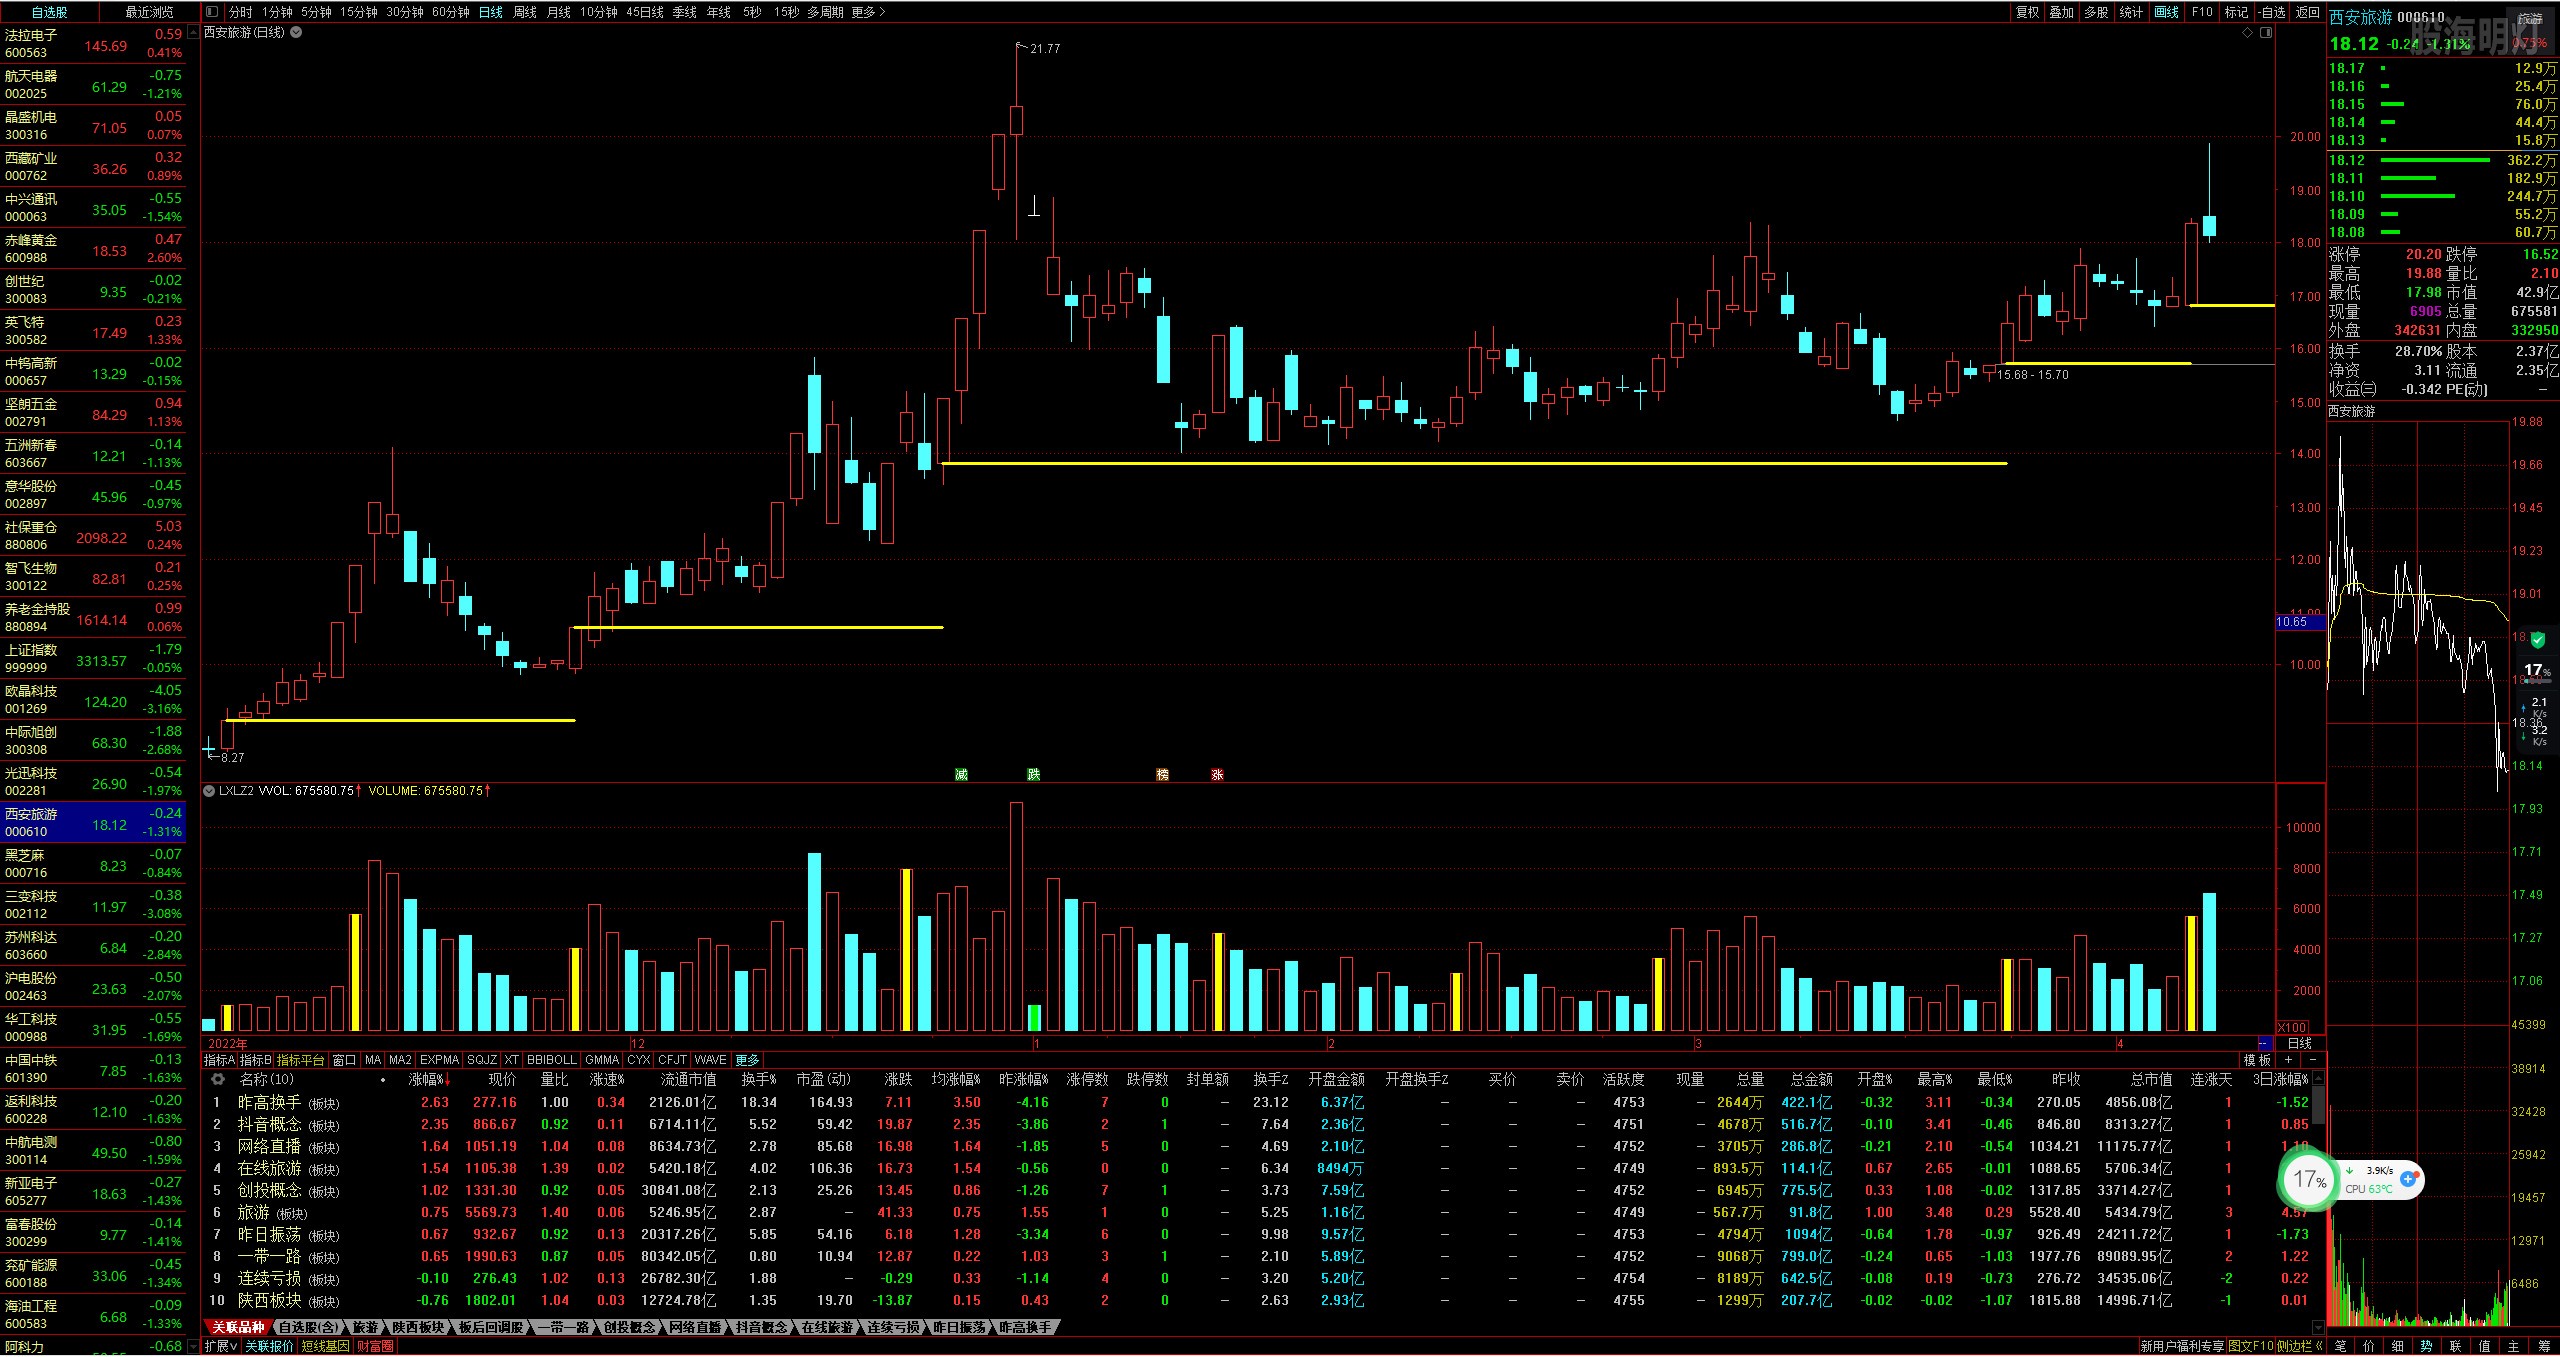Click the 涨 marker below the chart

[1217, 775]
